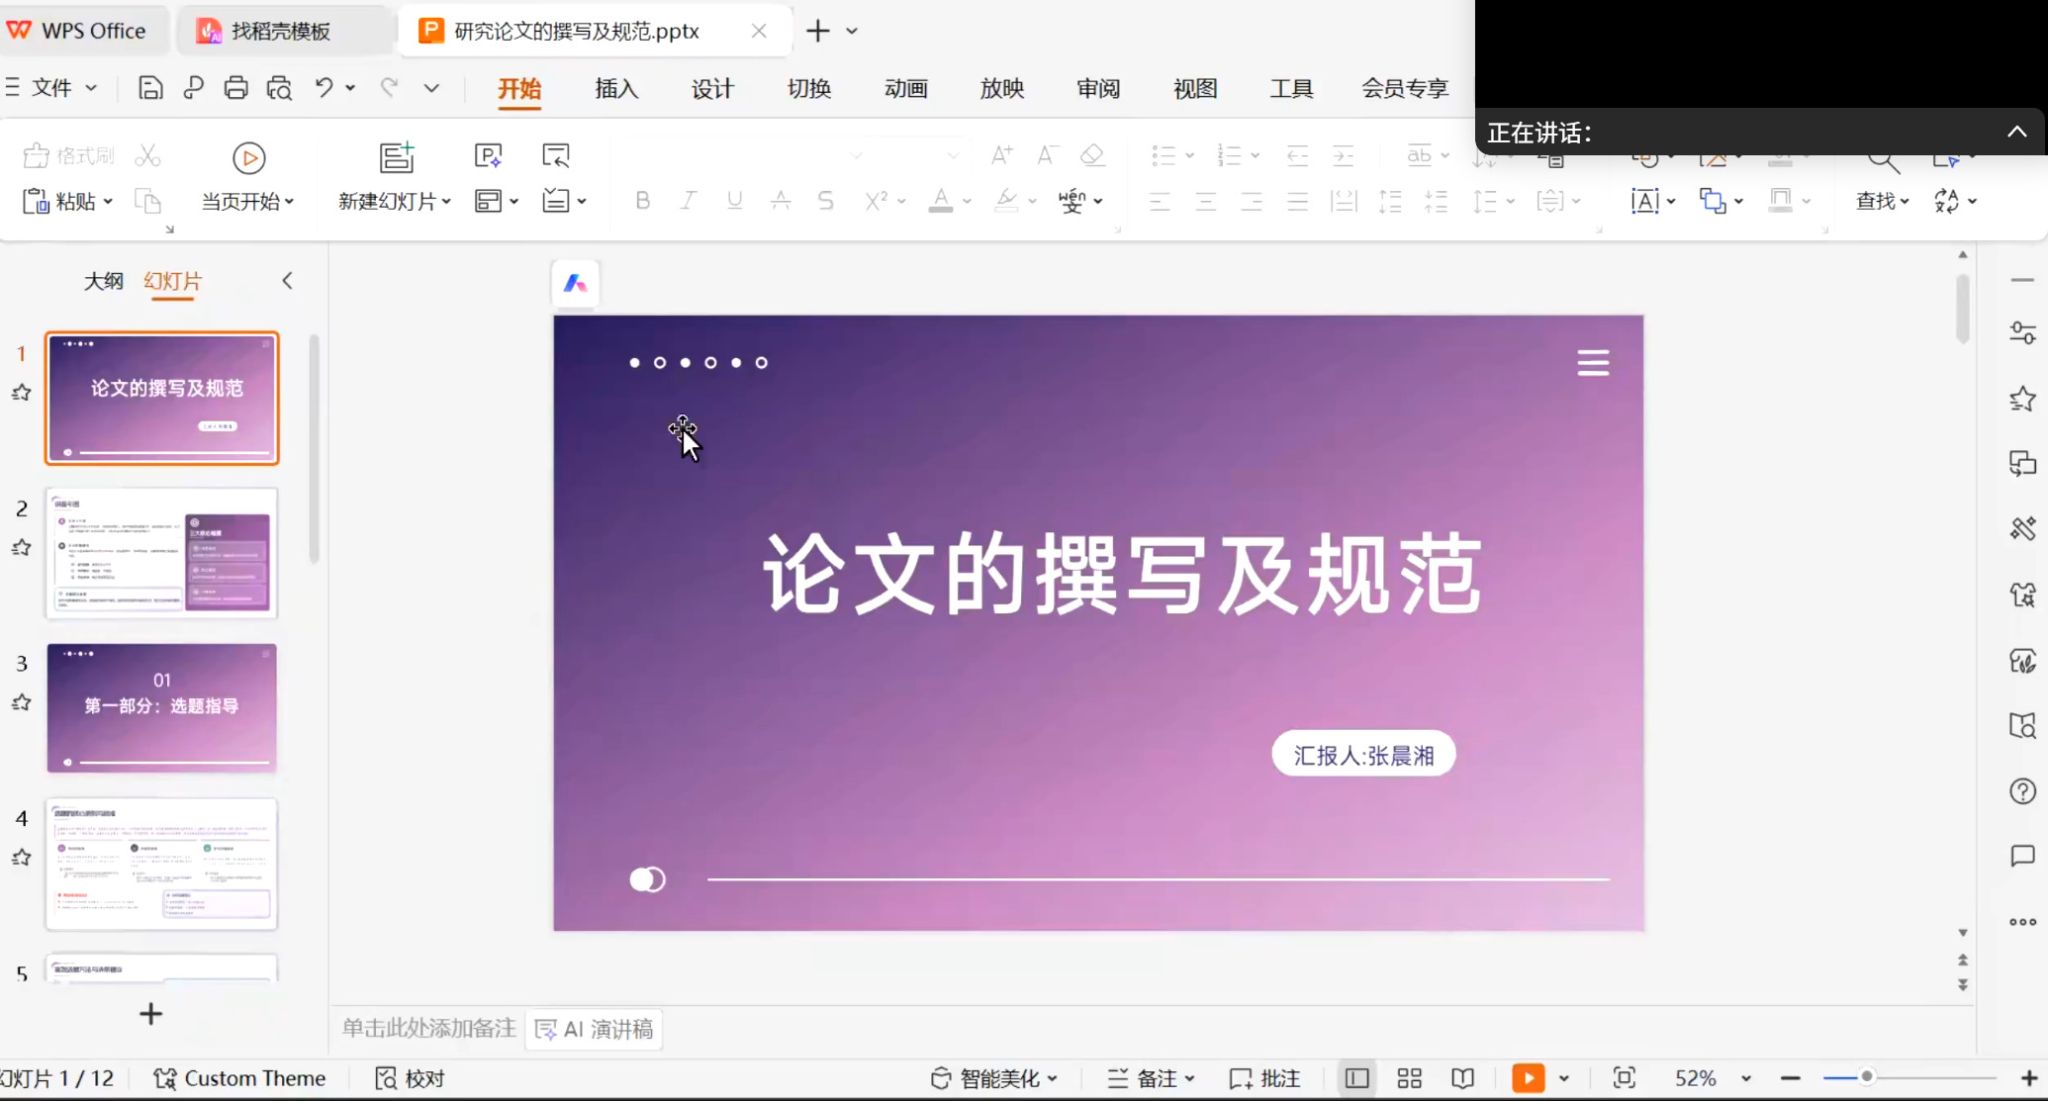Image resolution: width=2048 pixels, height=1101 pixels.
Task: Click the AI 演讲稿 button
Action: click(595, 1029)
